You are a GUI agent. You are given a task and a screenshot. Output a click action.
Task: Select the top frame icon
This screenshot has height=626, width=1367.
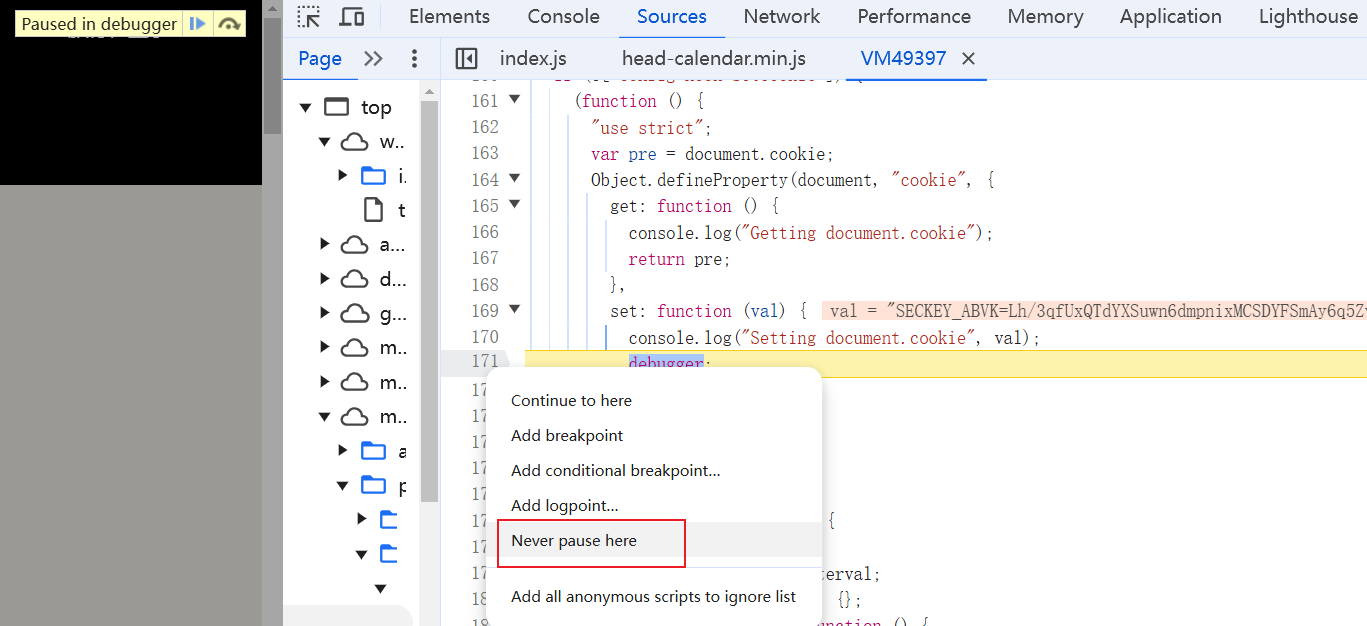[x=338, y=107]
